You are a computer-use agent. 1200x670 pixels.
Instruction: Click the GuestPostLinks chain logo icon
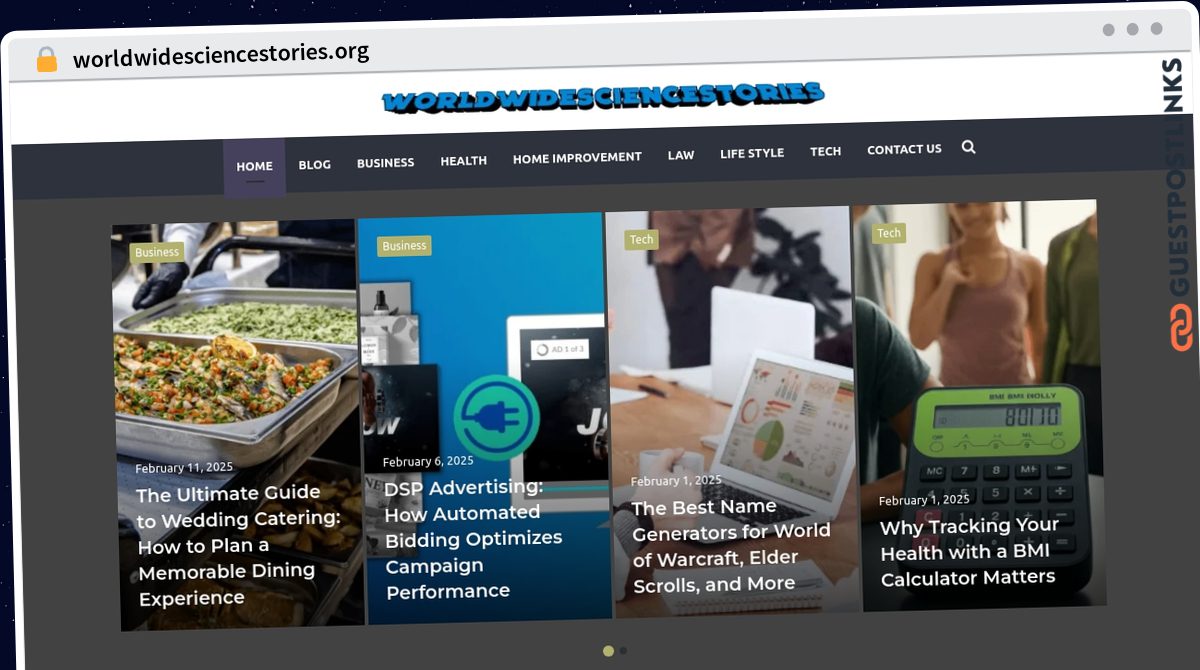(x=1181, y=327)
